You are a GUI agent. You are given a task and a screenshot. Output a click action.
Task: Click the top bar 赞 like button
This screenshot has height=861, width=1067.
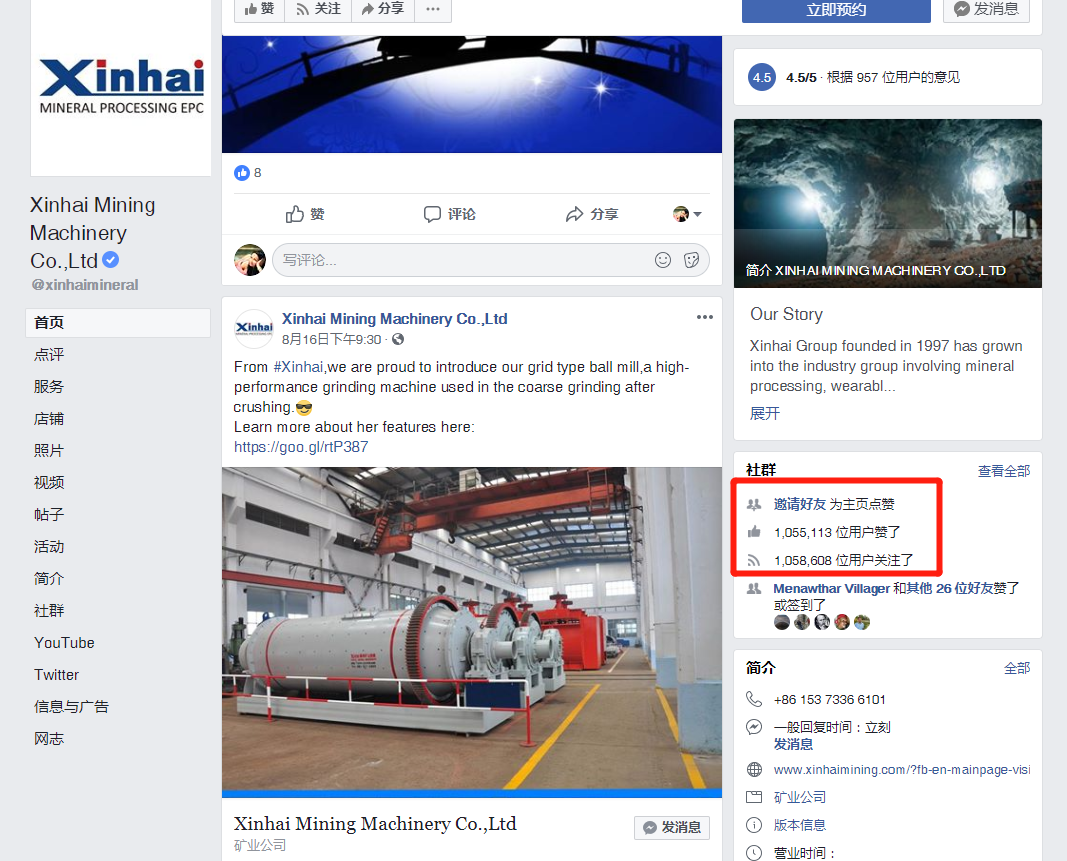(x=259, y=9)
